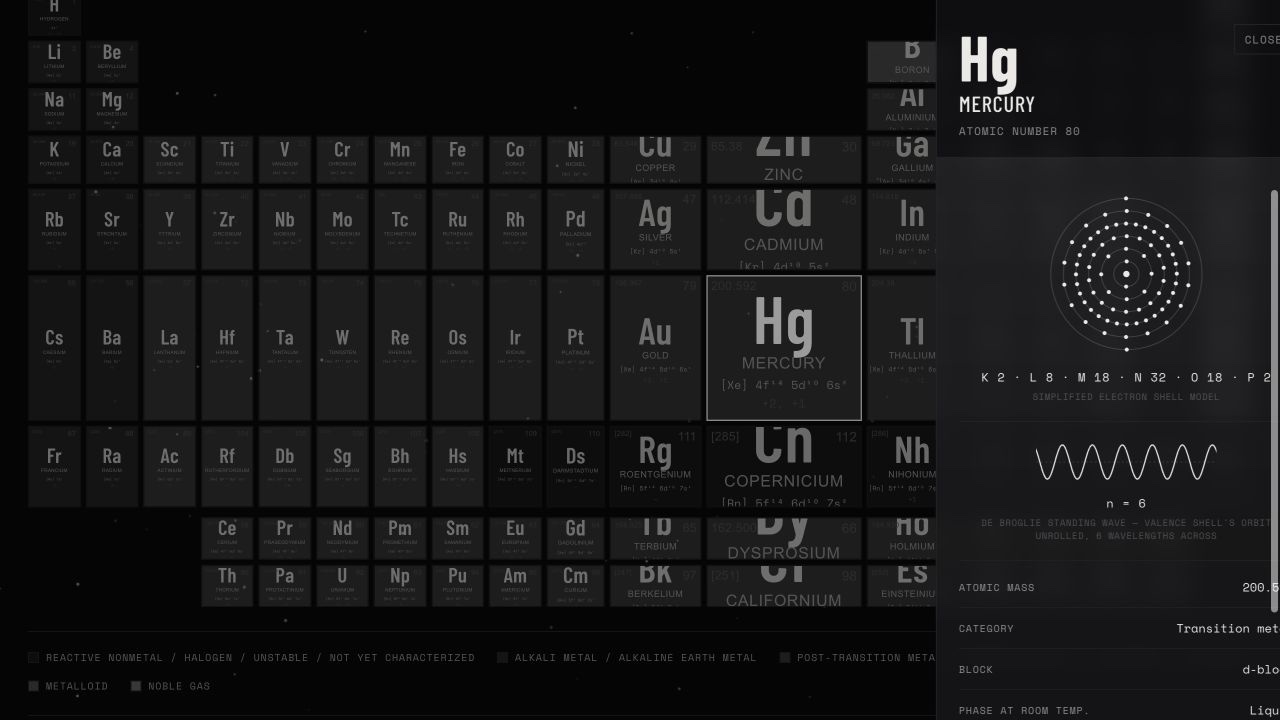This screenshot has width=1280, height=720.
Task: Click the Mercury electron shell diagram
Action: coord(1126,274)
